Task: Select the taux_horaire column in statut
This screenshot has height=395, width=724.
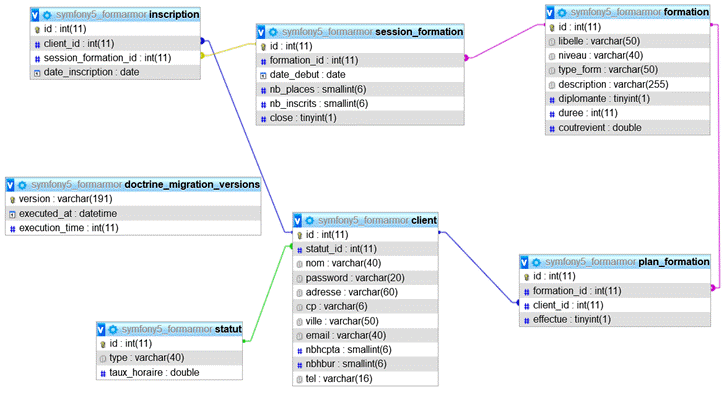Action: (169, 372)
